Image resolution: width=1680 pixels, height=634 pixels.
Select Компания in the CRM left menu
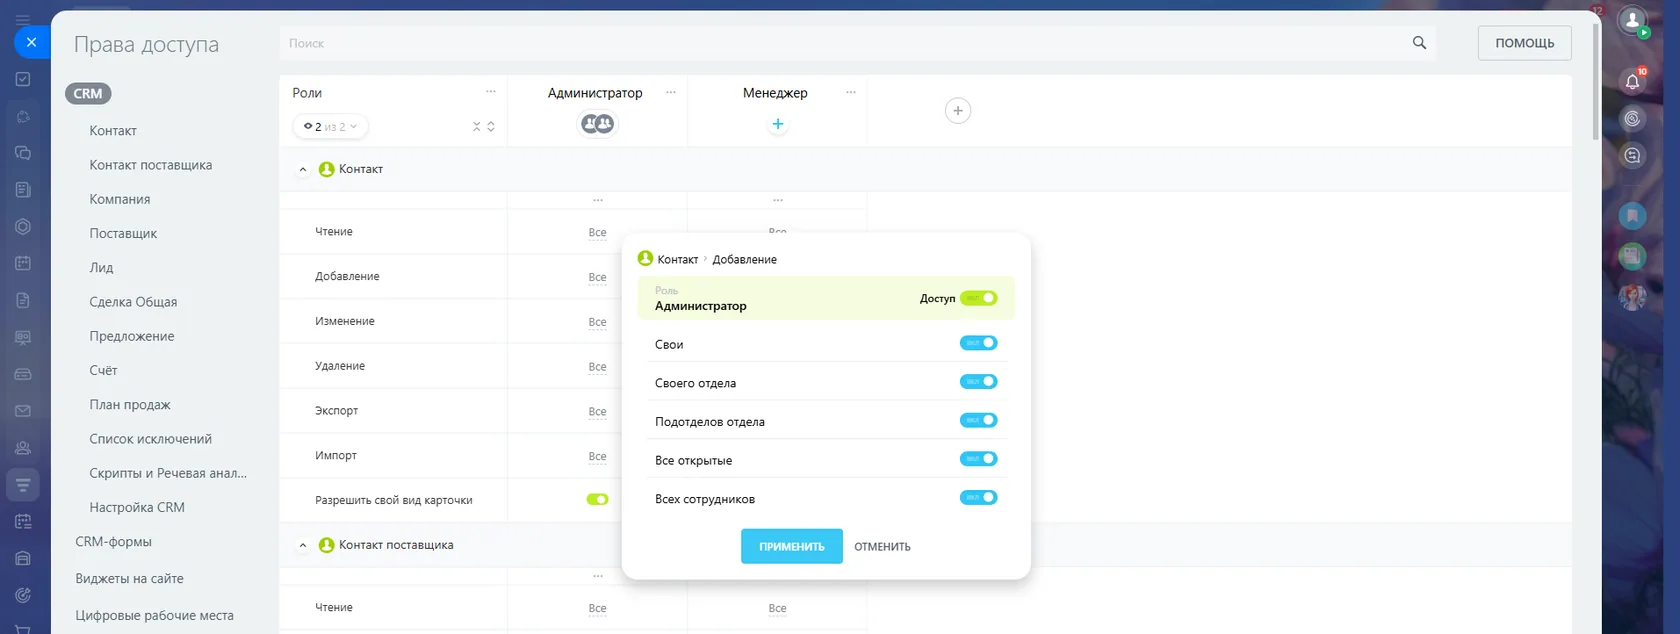(x=120, y=199)
